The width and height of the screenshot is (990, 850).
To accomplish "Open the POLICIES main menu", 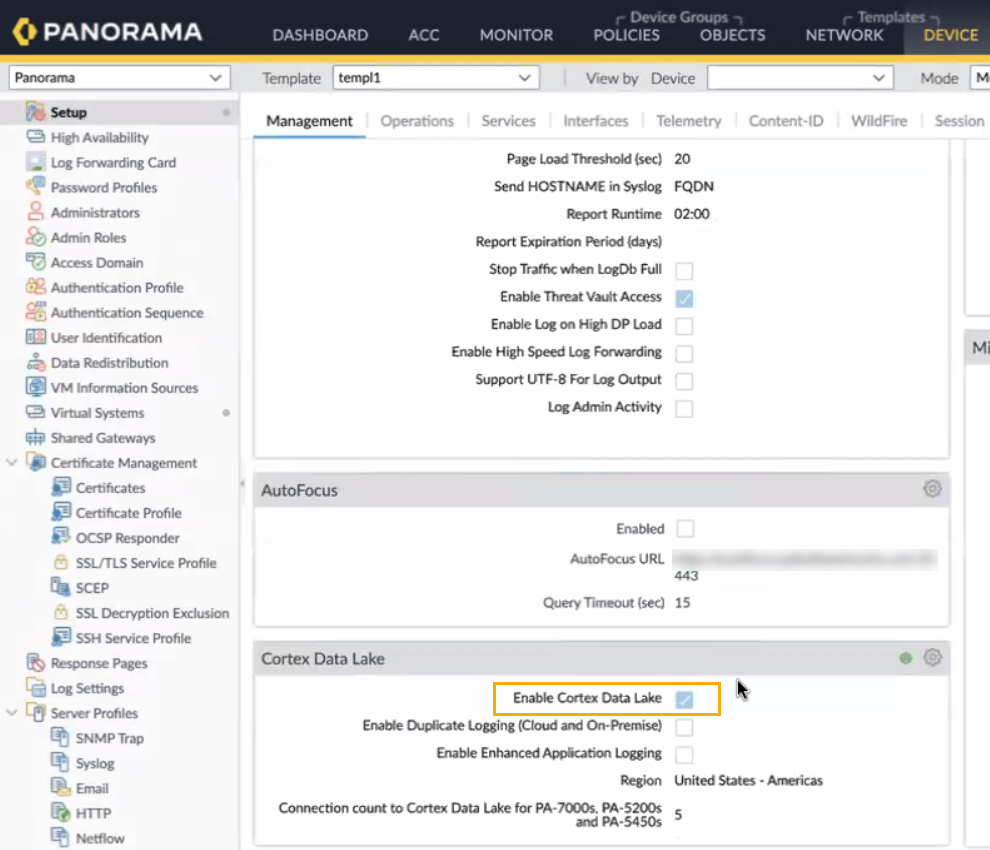I will coord(626,34).
